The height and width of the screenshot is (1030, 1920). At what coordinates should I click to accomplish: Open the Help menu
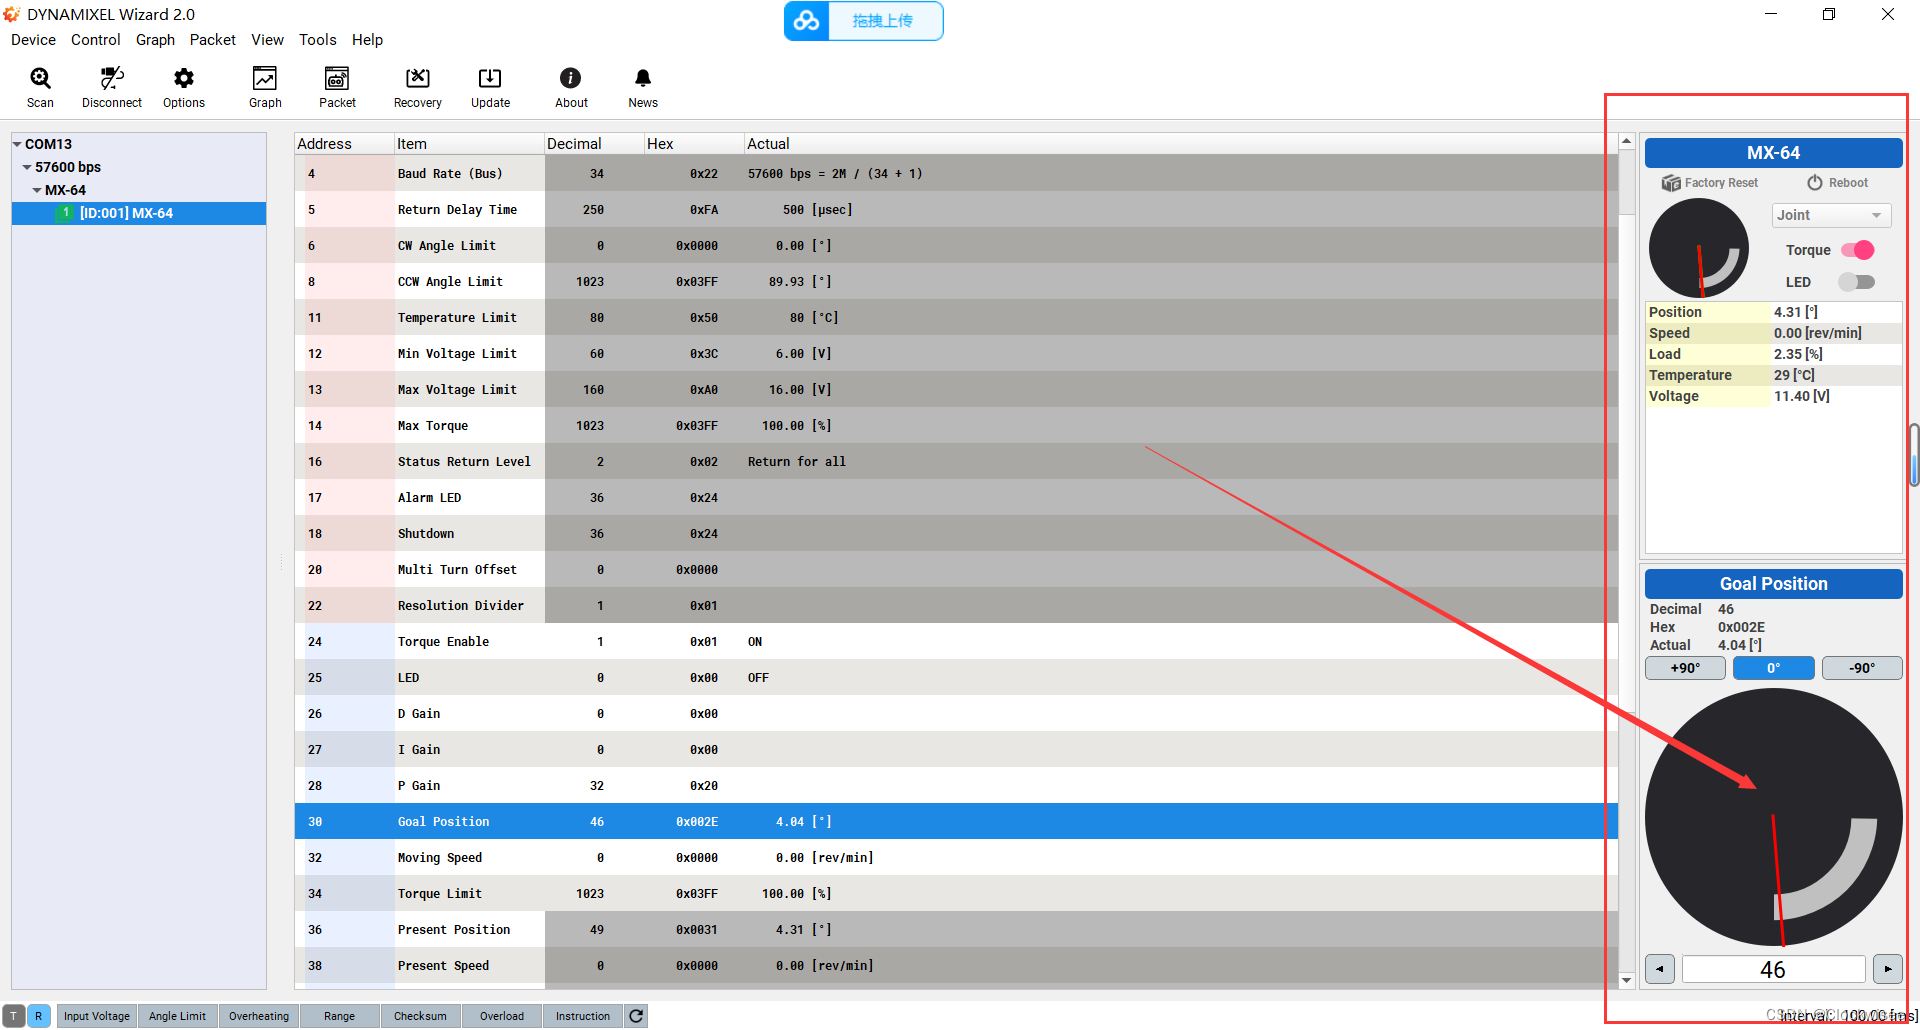(x=367, y=40)
